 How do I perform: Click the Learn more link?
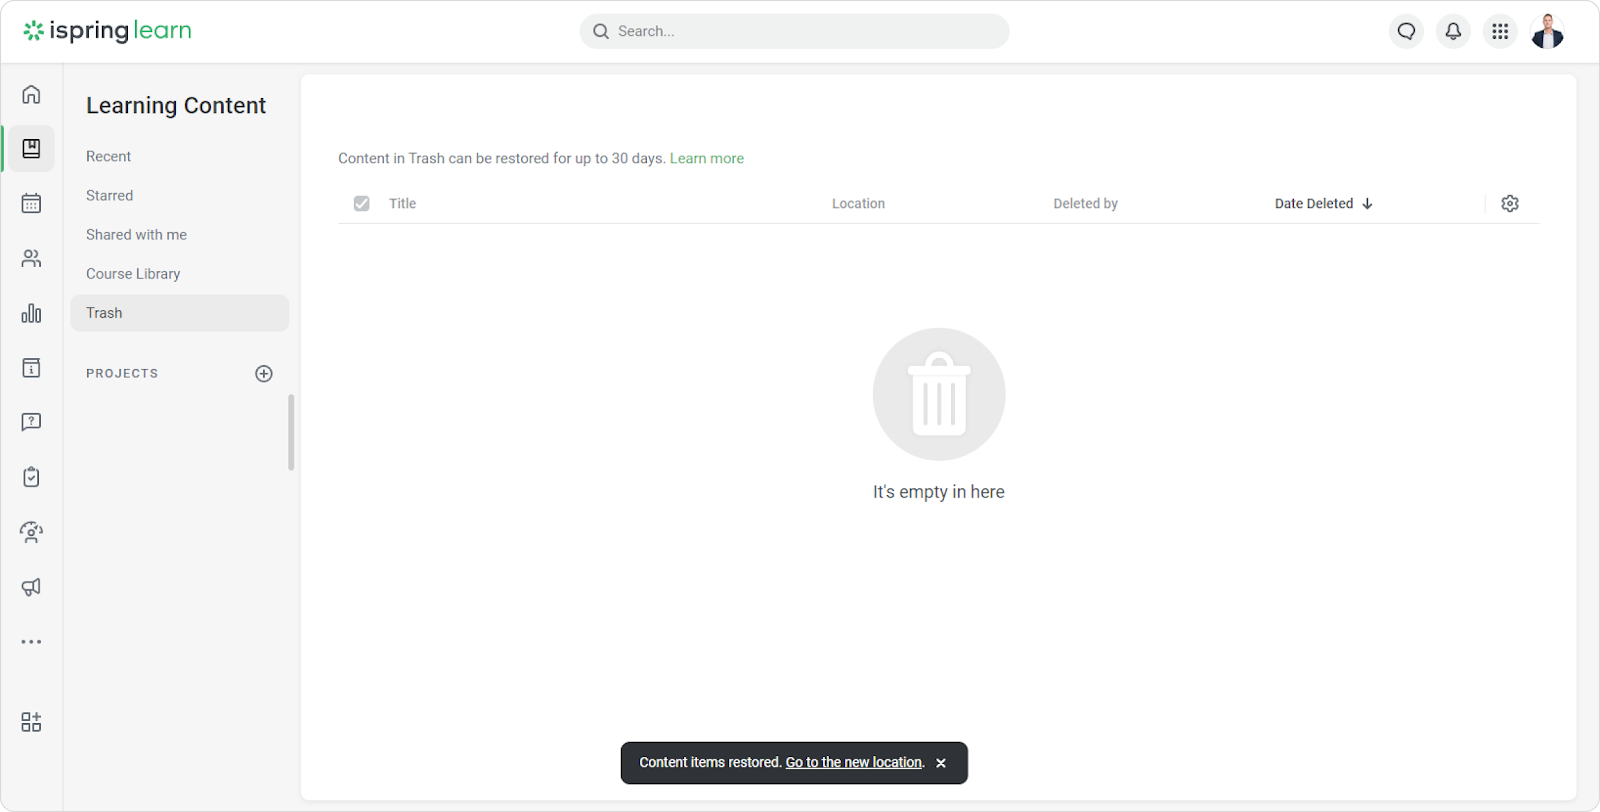(706, 159)
